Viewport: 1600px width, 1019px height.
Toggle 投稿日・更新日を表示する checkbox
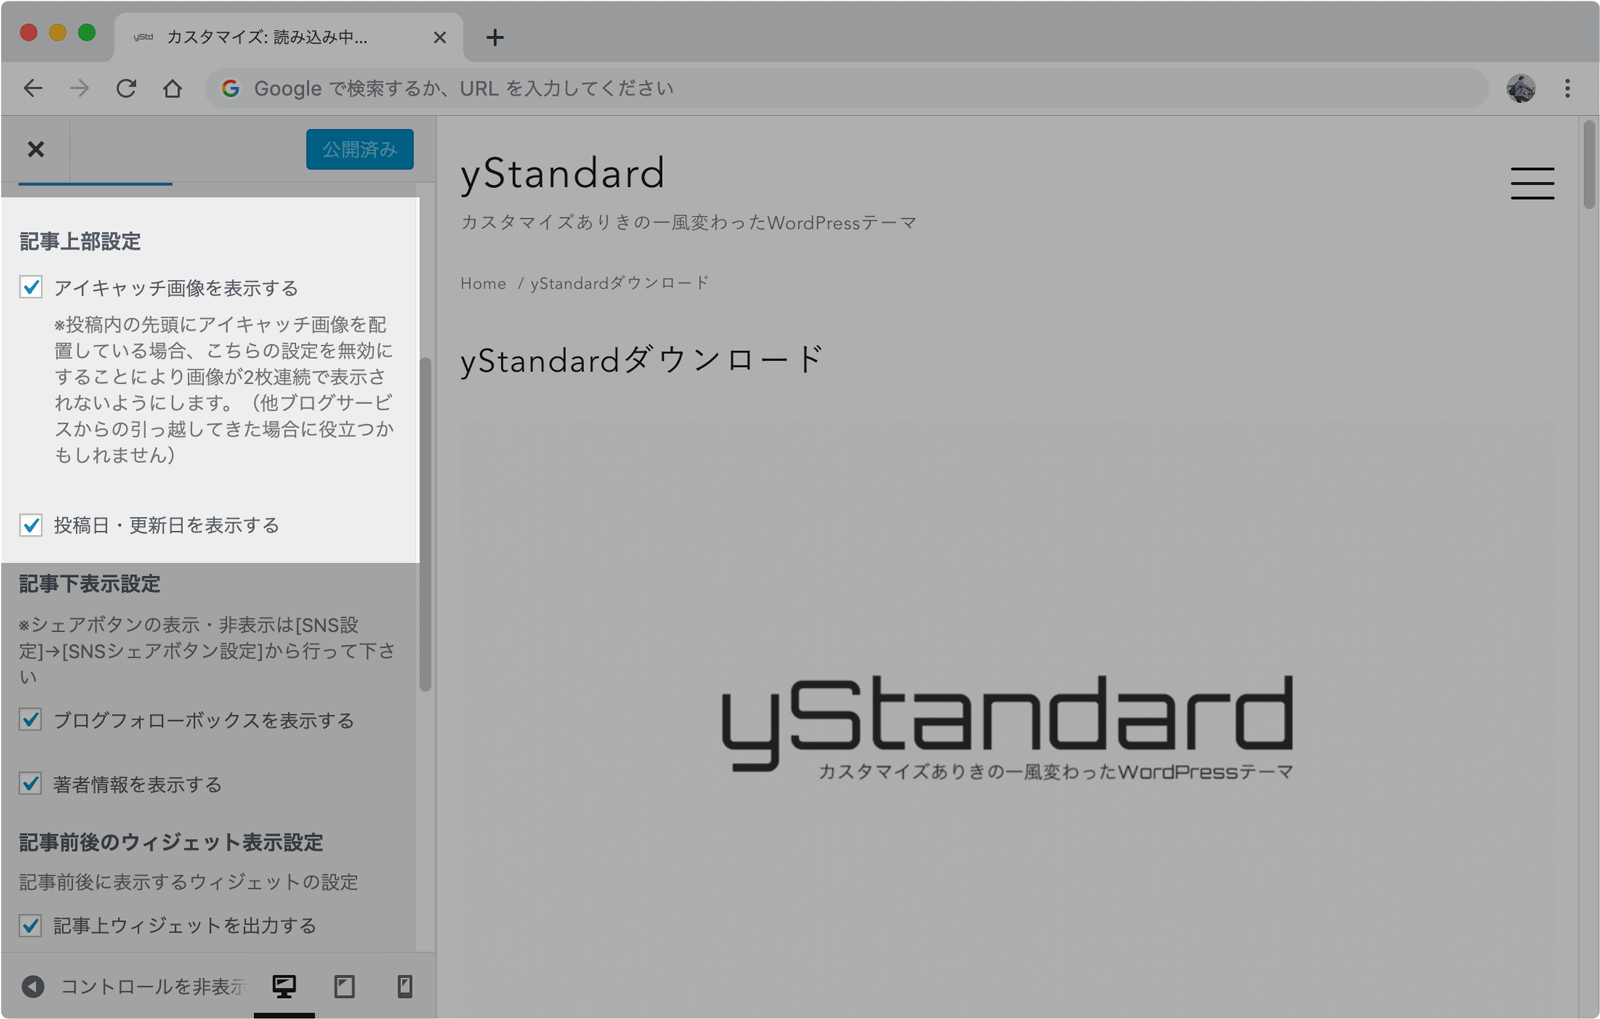[31, 525]
